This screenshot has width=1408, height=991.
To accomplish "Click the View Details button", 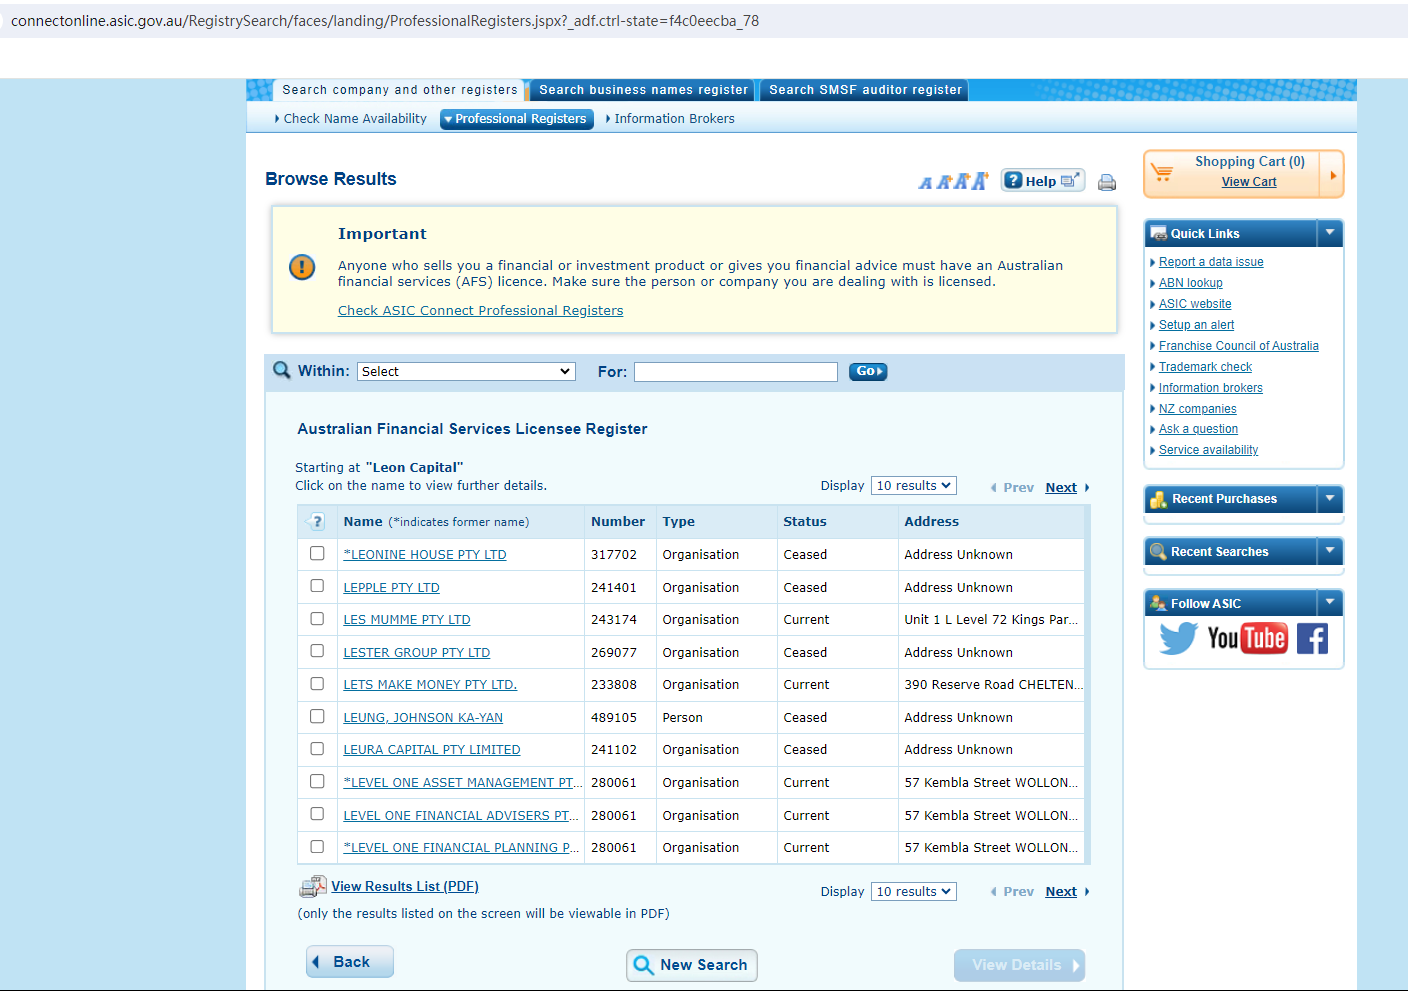I will (1019, 965).
